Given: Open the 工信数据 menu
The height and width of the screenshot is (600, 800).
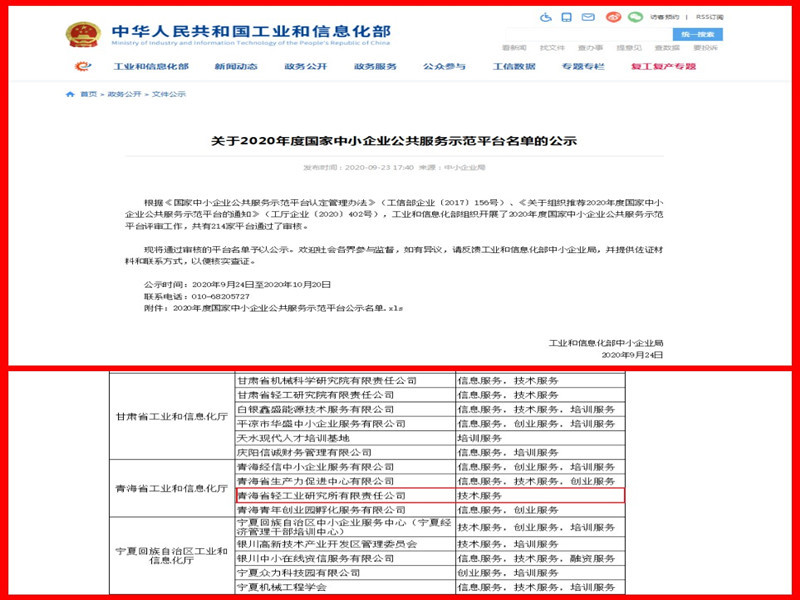Looking at the screenshot, I should pos(514,66).
